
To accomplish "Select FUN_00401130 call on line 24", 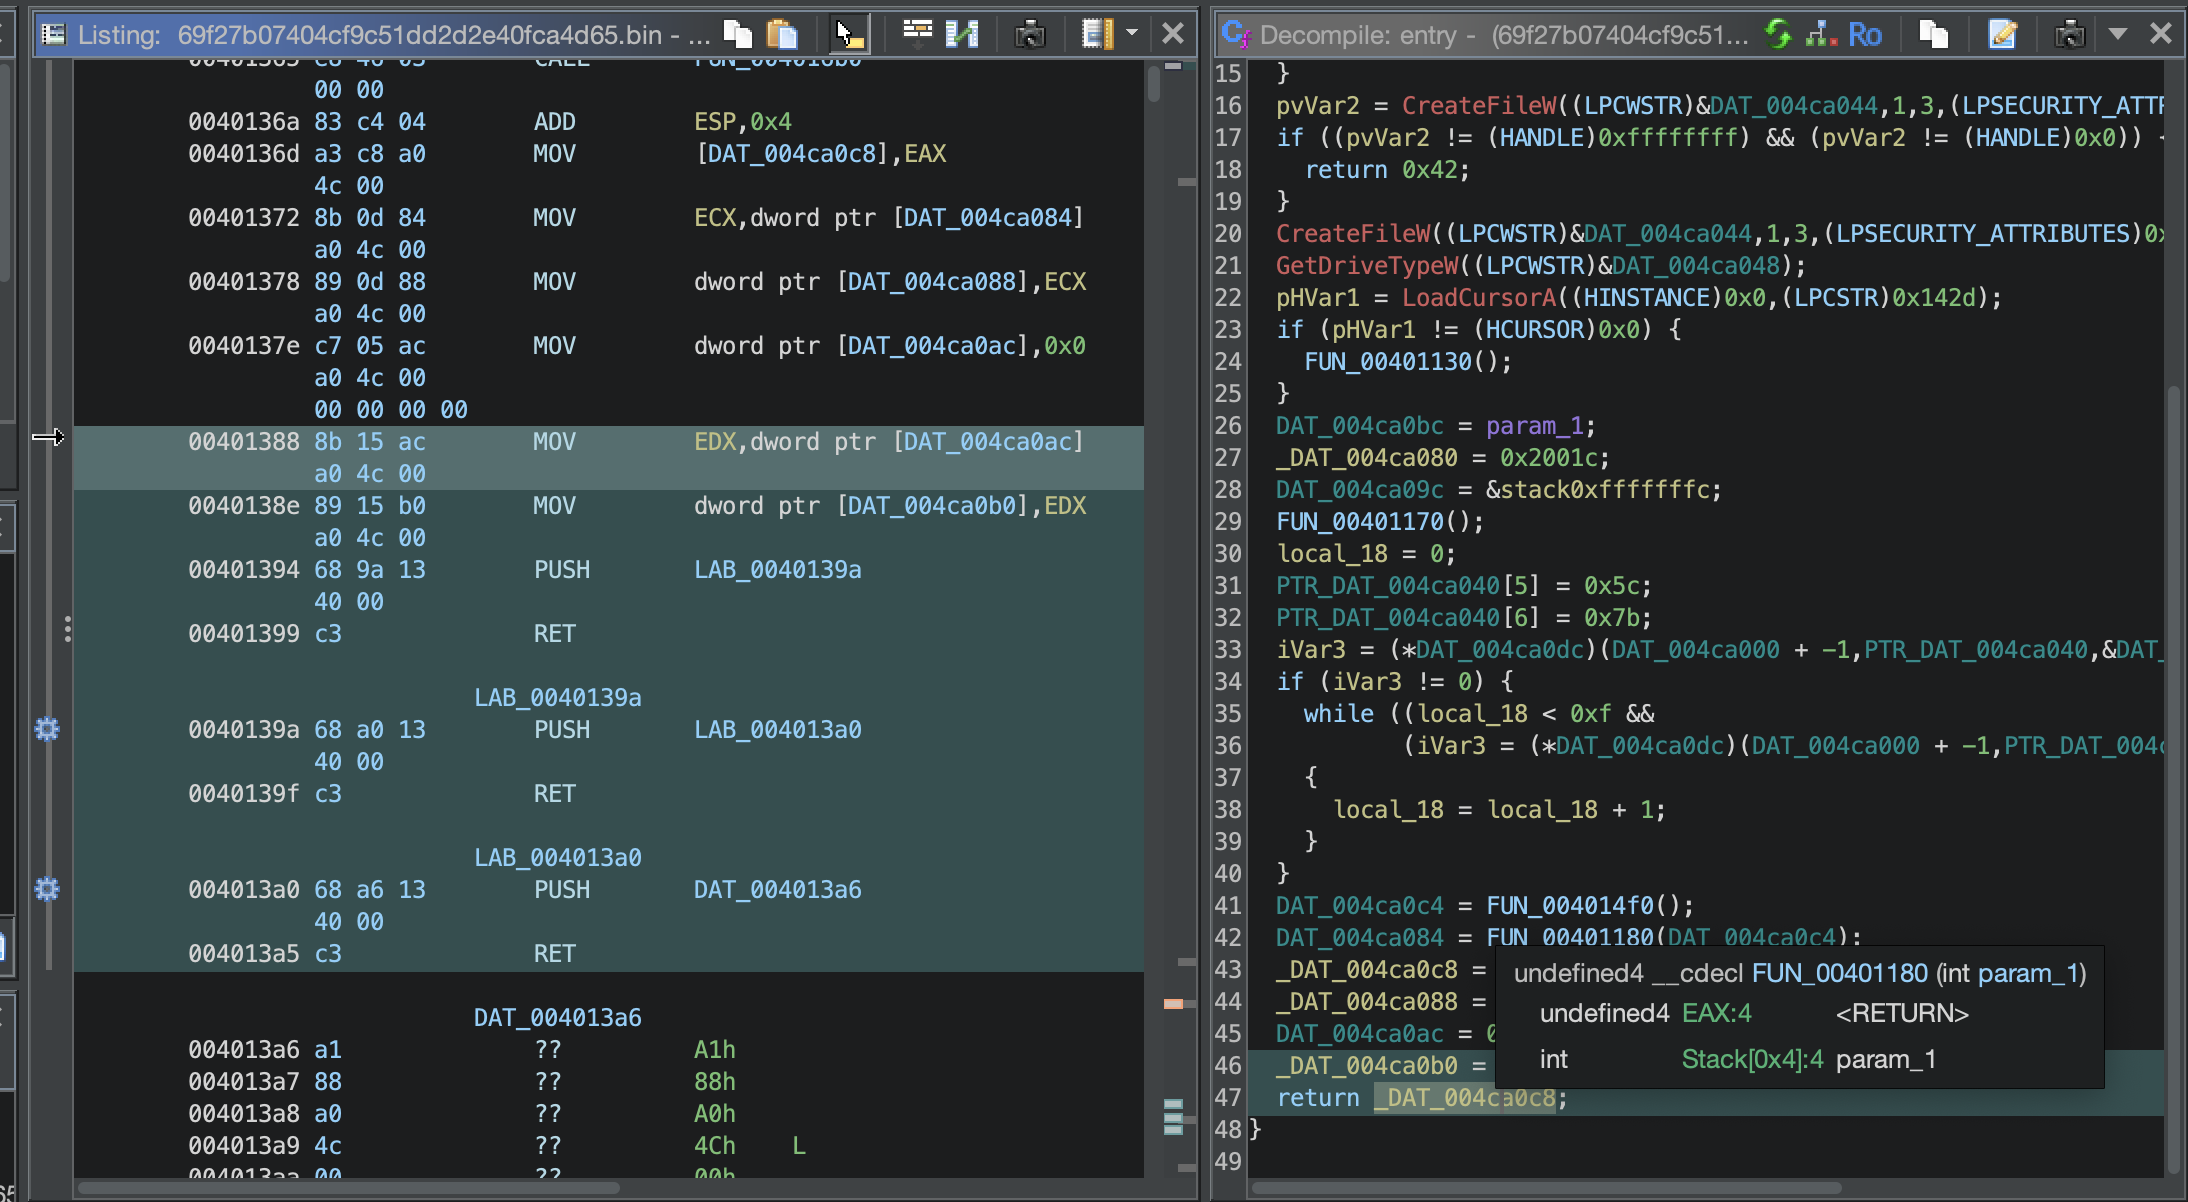I will click(1387, 361).
